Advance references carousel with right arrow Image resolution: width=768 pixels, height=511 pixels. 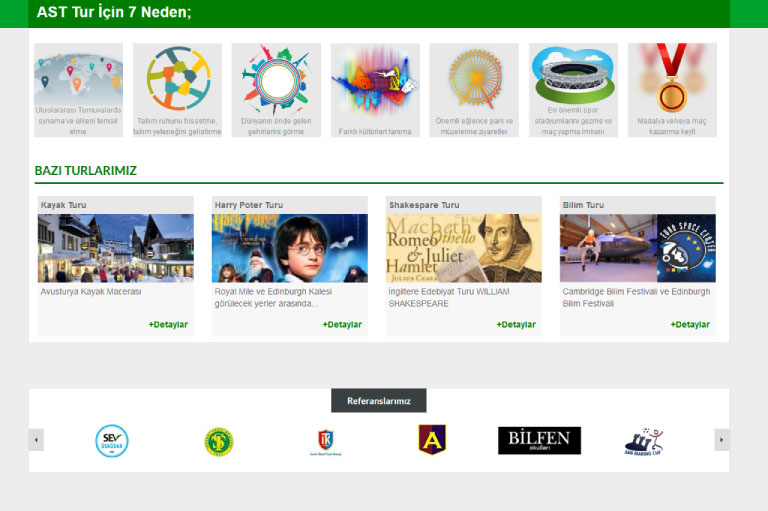pyautogui.click(x=721, y=440)
